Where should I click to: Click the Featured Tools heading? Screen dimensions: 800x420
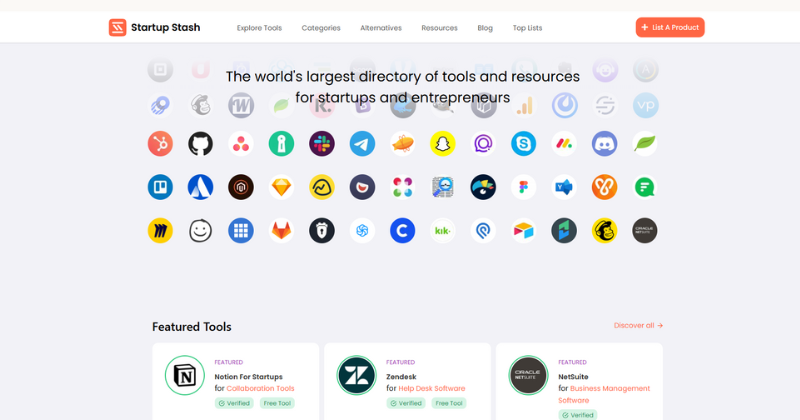coord(192,327)
